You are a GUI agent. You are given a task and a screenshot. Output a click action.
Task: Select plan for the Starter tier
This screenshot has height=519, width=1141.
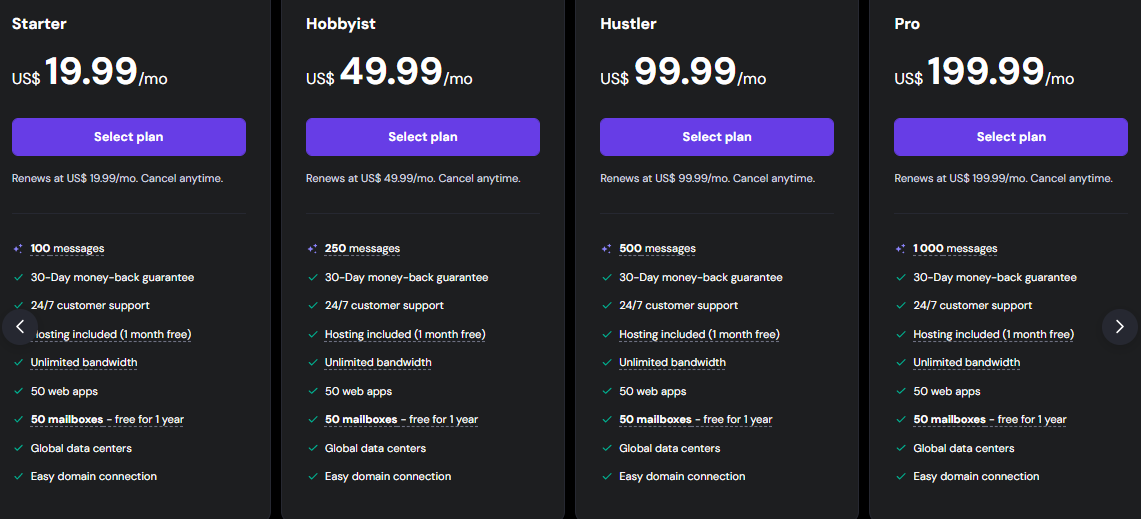(x=128, y=137)
